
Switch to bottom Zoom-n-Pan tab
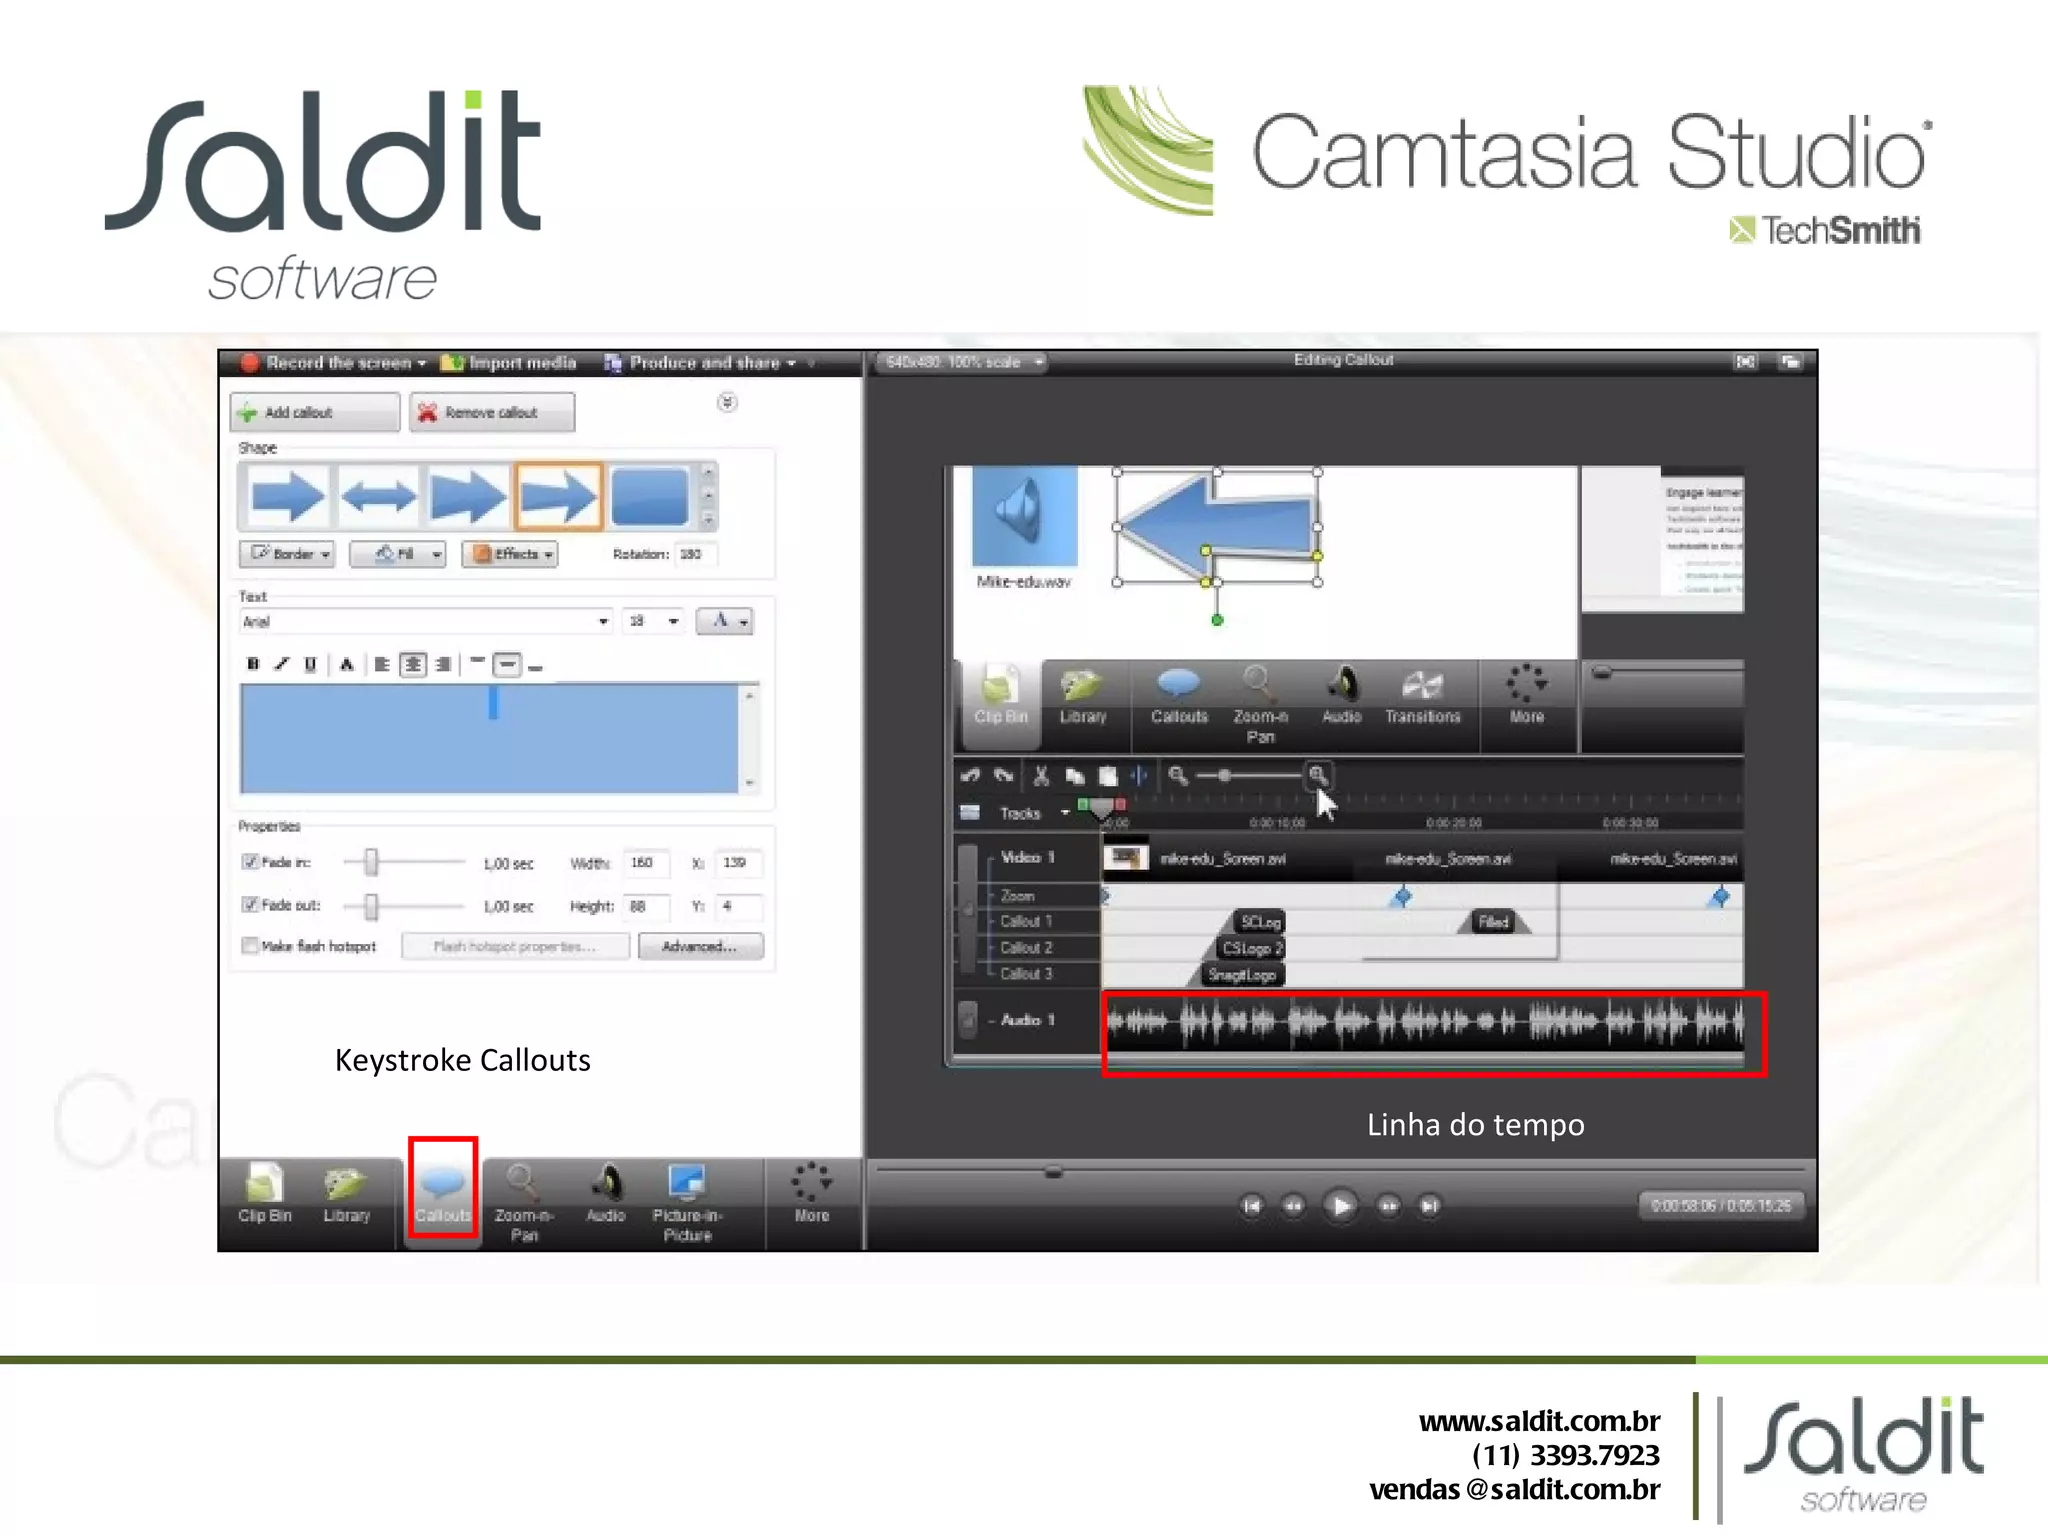(x=524, y=1203)
